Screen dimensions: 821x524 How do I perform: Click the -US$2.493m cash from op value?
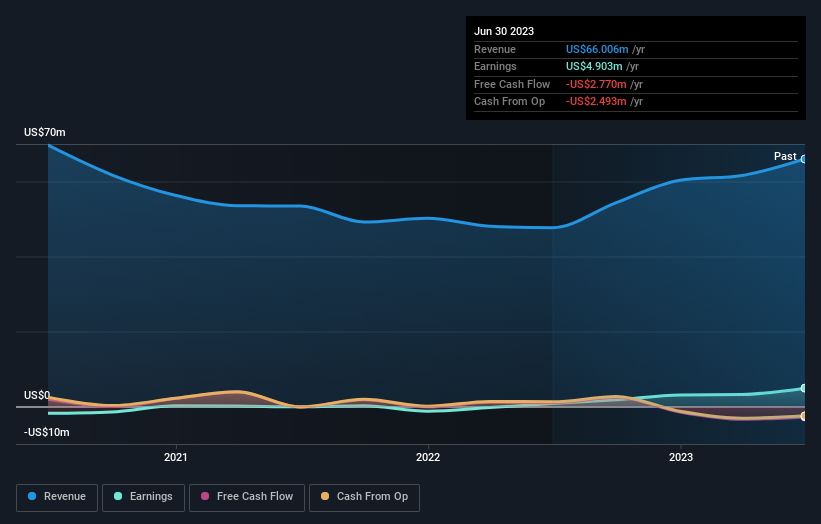pos(596,102)
